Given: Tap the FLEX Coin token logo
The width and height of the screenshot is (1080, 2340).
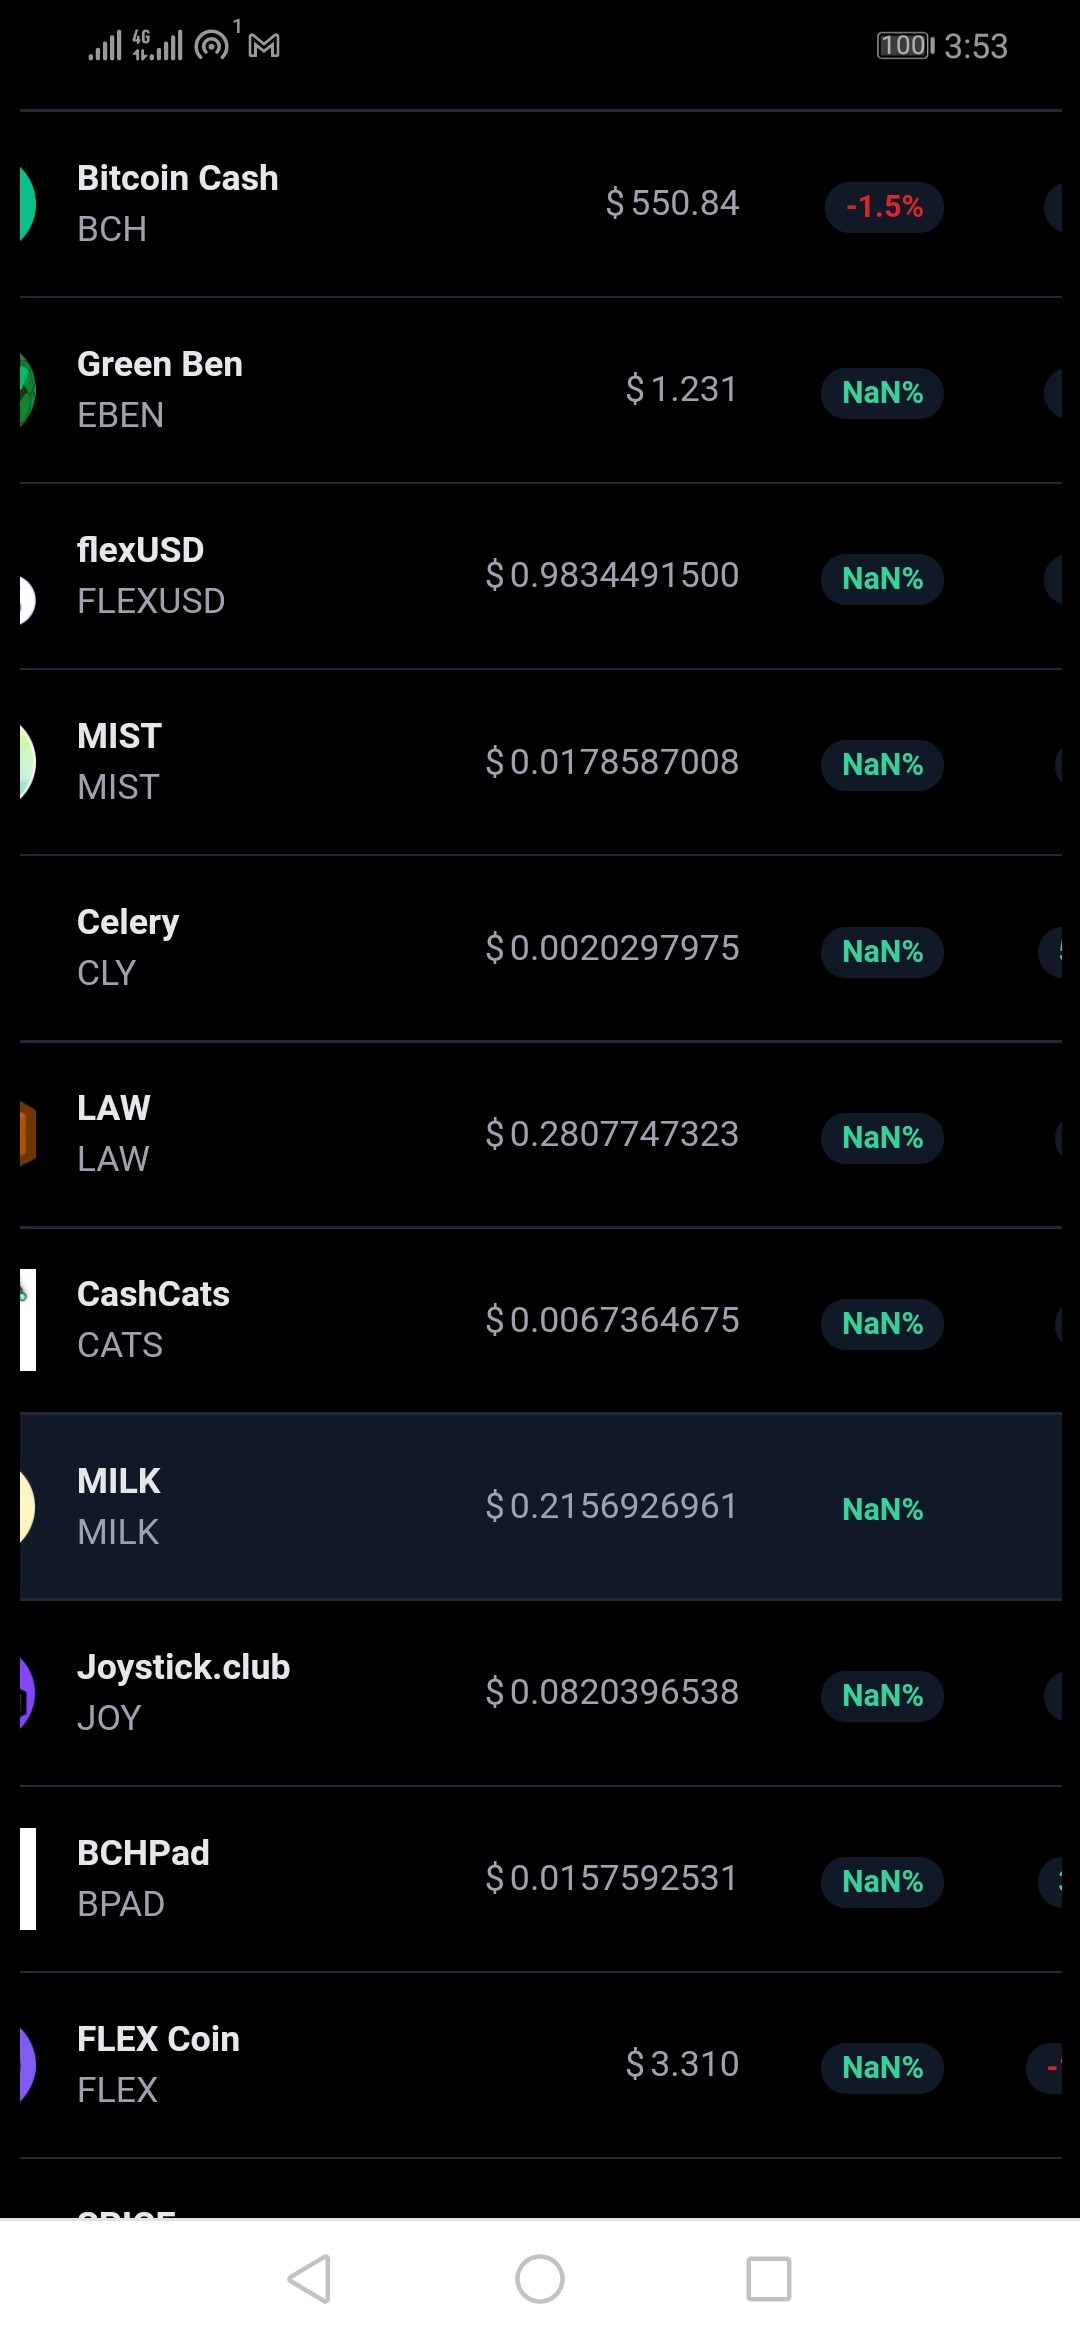Looking at the screenshot, I should click(28, 2064).
